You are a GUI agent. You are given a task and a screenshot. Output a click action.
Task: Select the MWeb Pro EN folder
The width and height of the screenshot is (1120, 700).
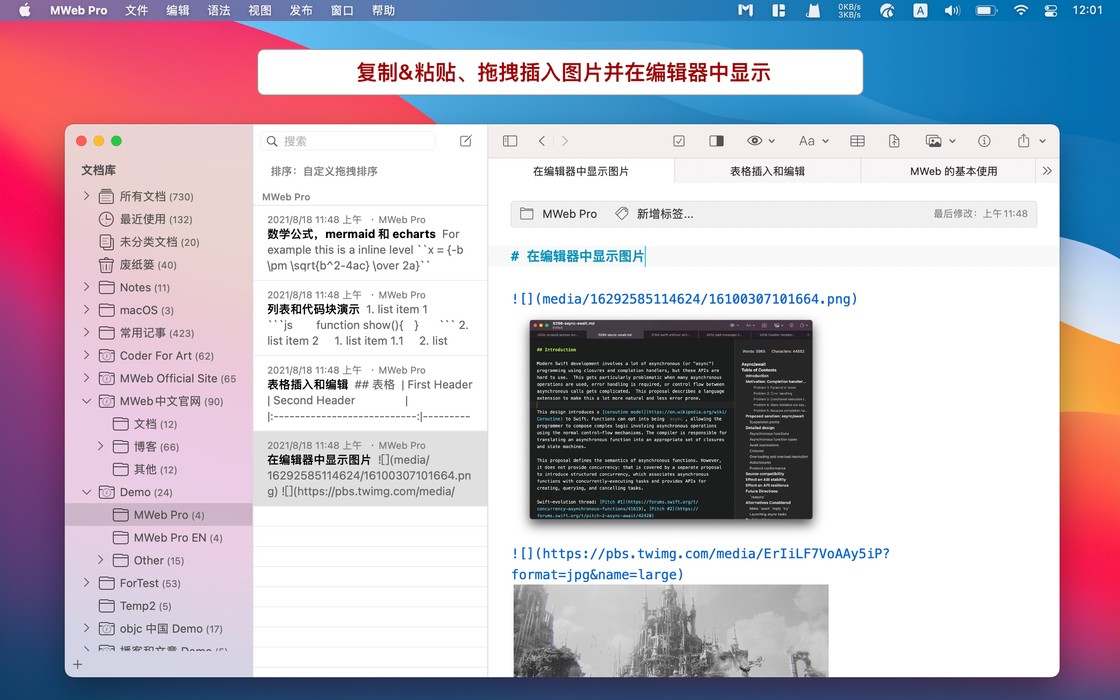(x=159, y=537)
